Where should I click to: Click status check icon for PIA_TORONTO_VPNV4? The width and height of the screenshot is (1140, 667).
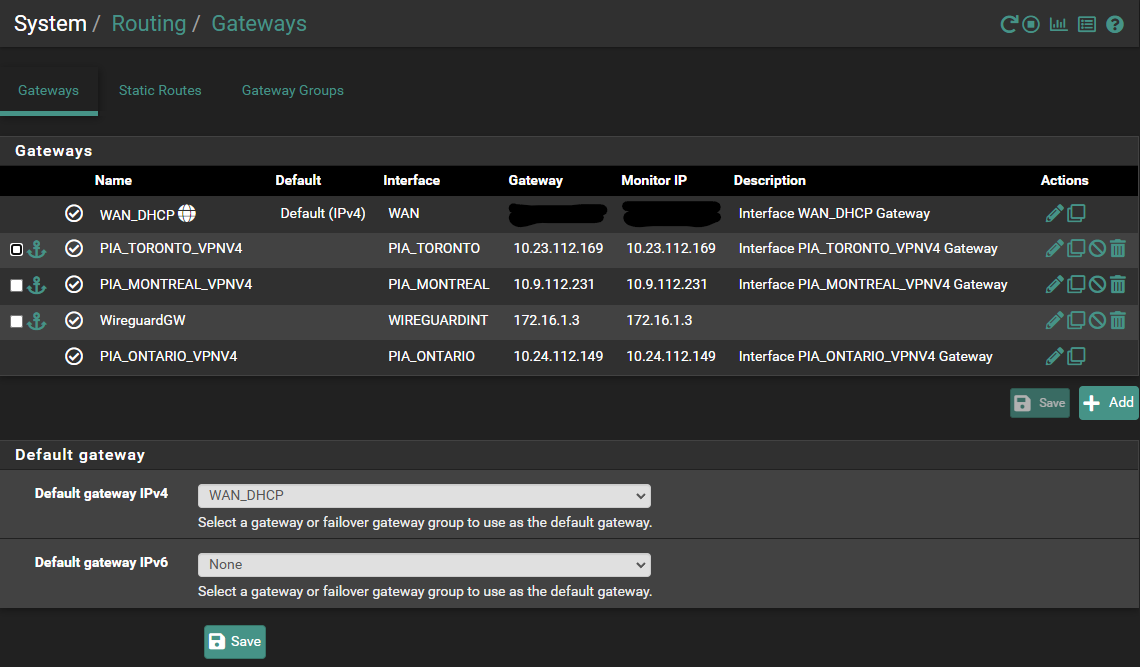point(74,248)
